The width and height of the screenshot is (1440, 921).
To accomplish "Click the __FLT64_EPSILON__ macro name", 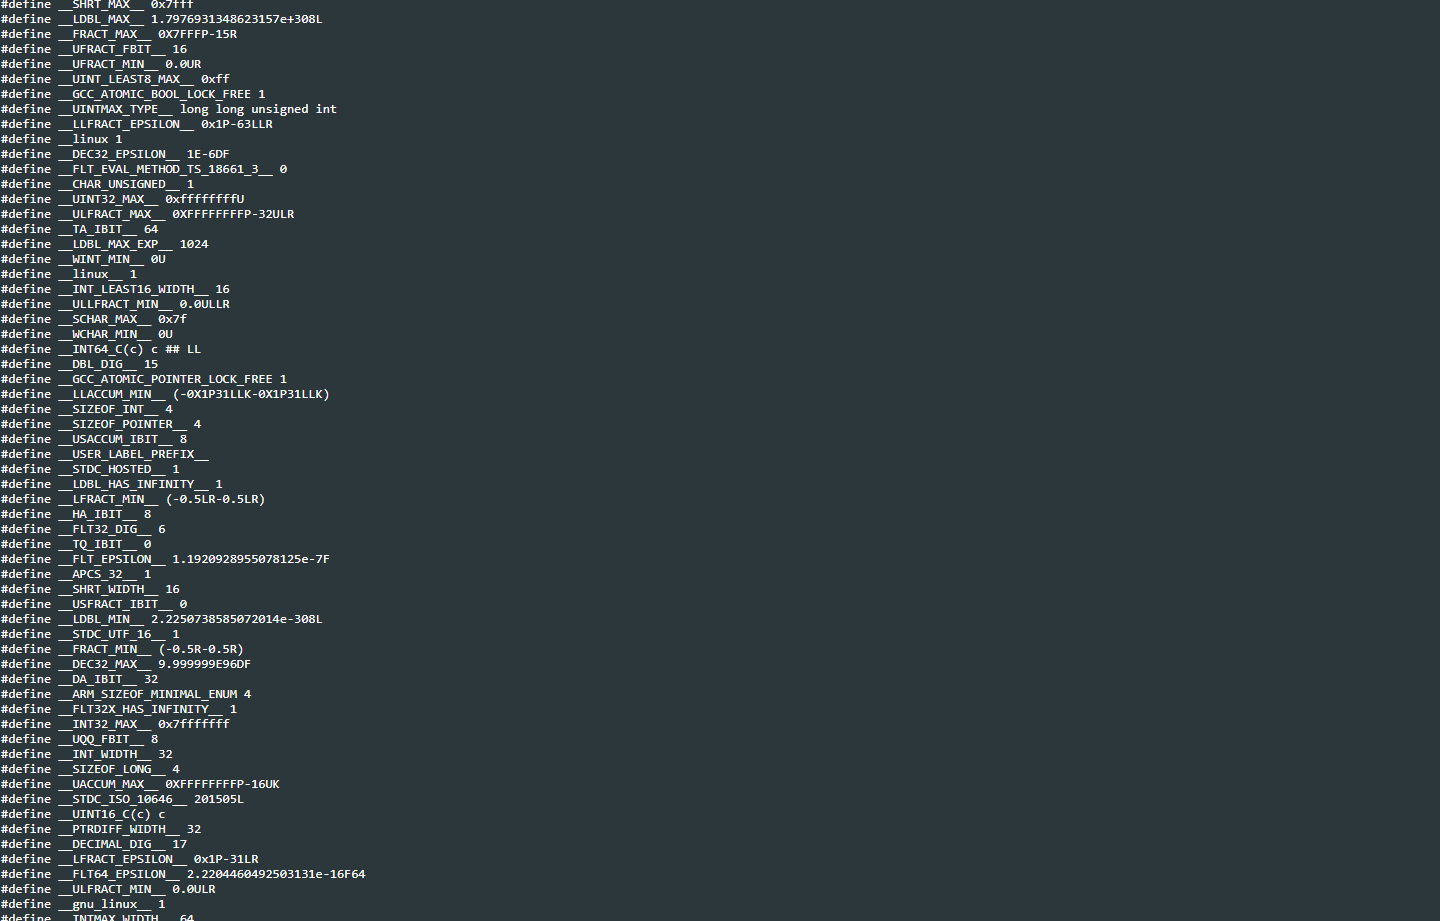I will tap(118, 874).
